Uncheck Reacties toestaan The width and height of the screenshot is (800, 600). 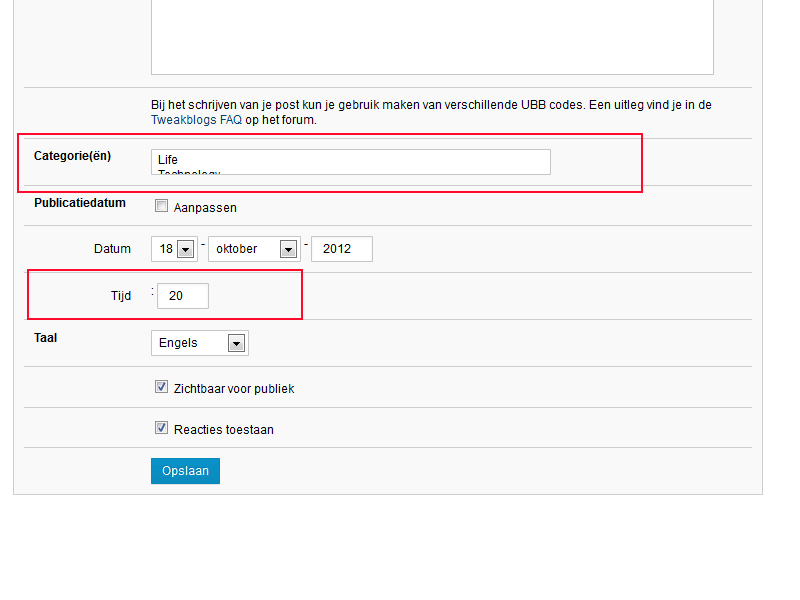[161, 428]
